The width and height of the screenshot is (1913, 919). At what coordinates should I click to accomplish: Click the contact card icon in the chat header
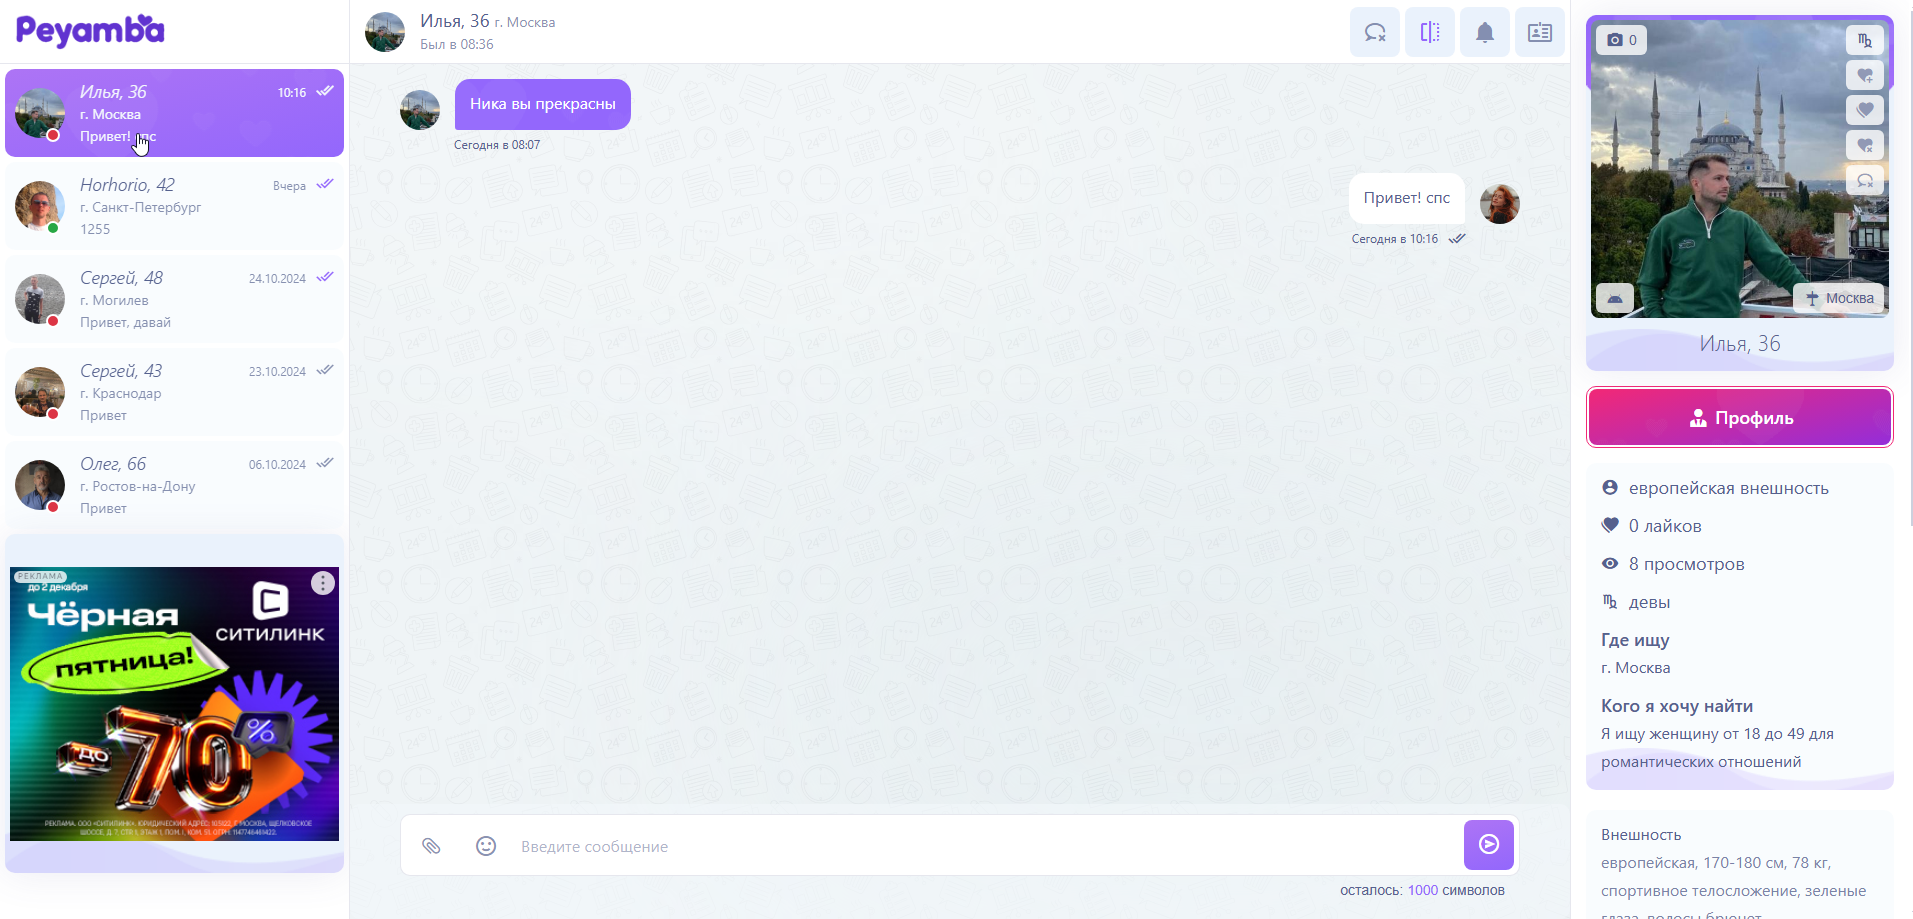point(1540,33)
